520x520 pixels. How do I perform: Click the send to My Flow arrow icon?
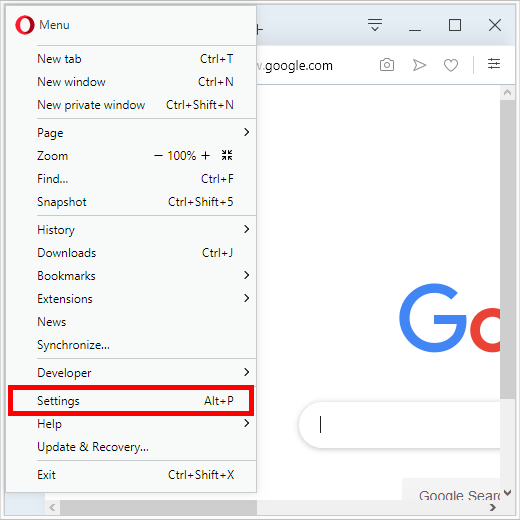pyautogui.click(x=419, y=65)
